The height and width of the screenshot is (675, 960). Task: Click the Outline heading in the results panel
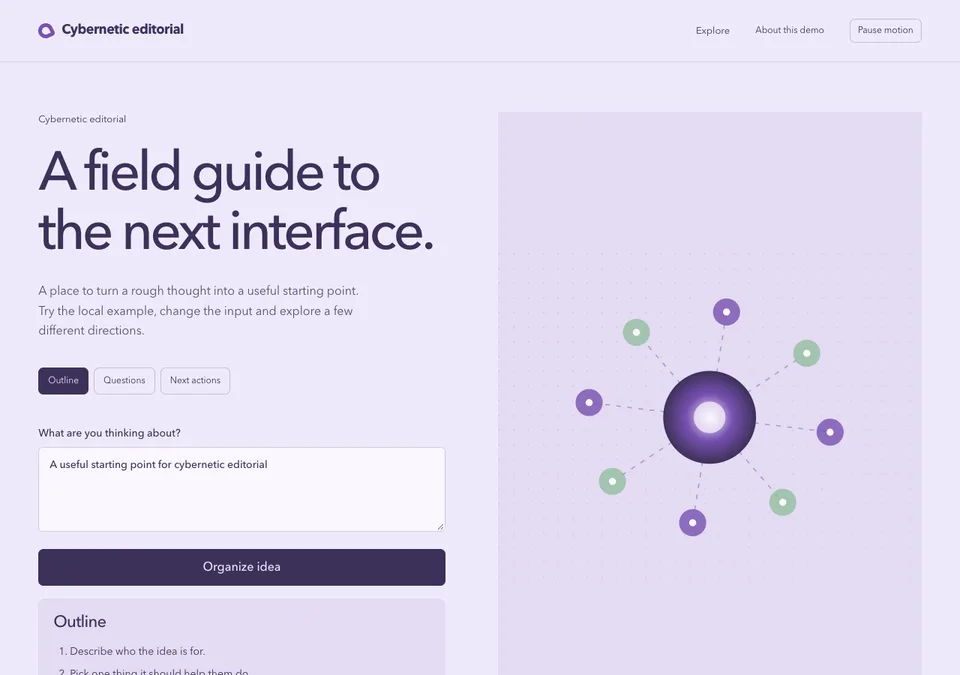[x=80, y=622]
